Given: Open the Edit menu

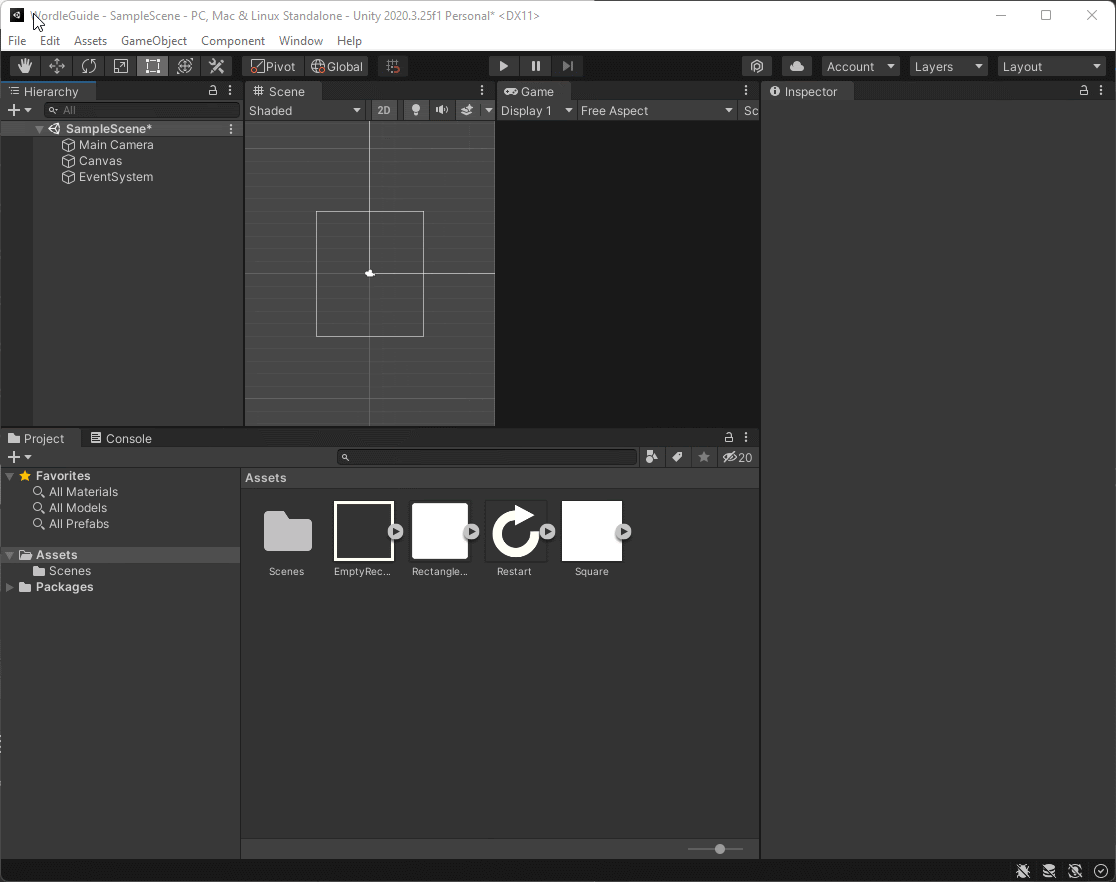Looking at the screenshot, I should 50,41.
